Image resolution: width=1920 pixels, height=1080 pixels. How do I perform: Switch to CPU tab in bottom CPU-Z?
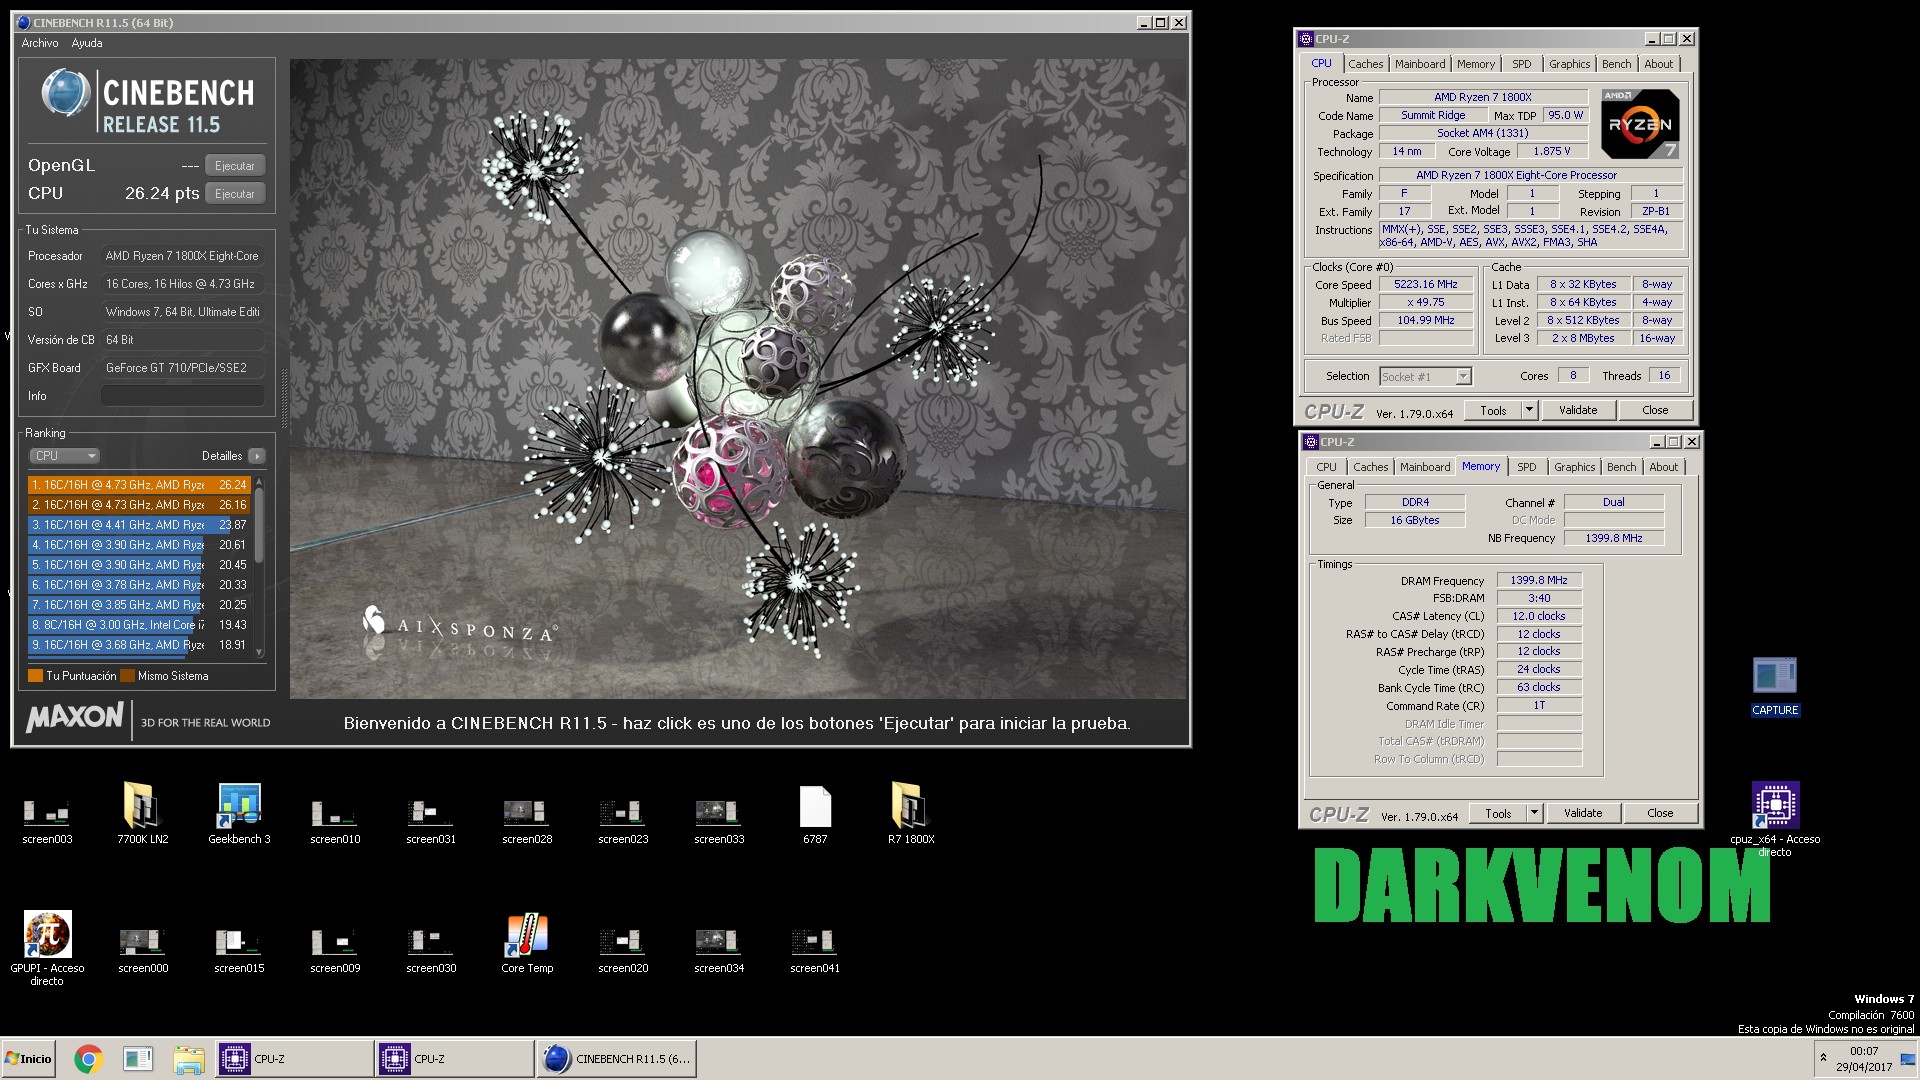[x=1326, y=467]
